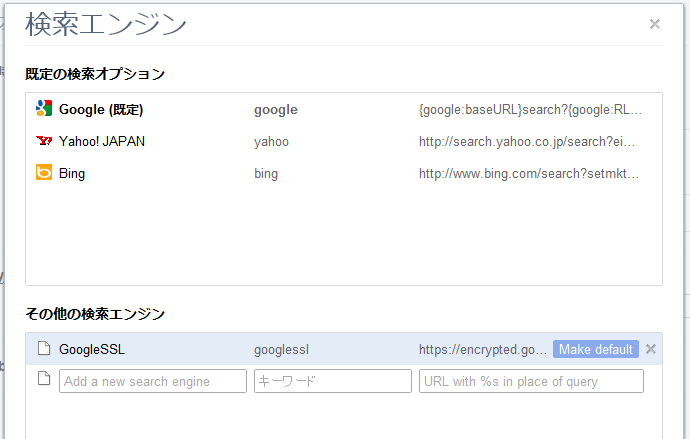Click the blank page icon beside new engine field
The width and height of the screenshot is (690, 439).
[x=44, y=378]
